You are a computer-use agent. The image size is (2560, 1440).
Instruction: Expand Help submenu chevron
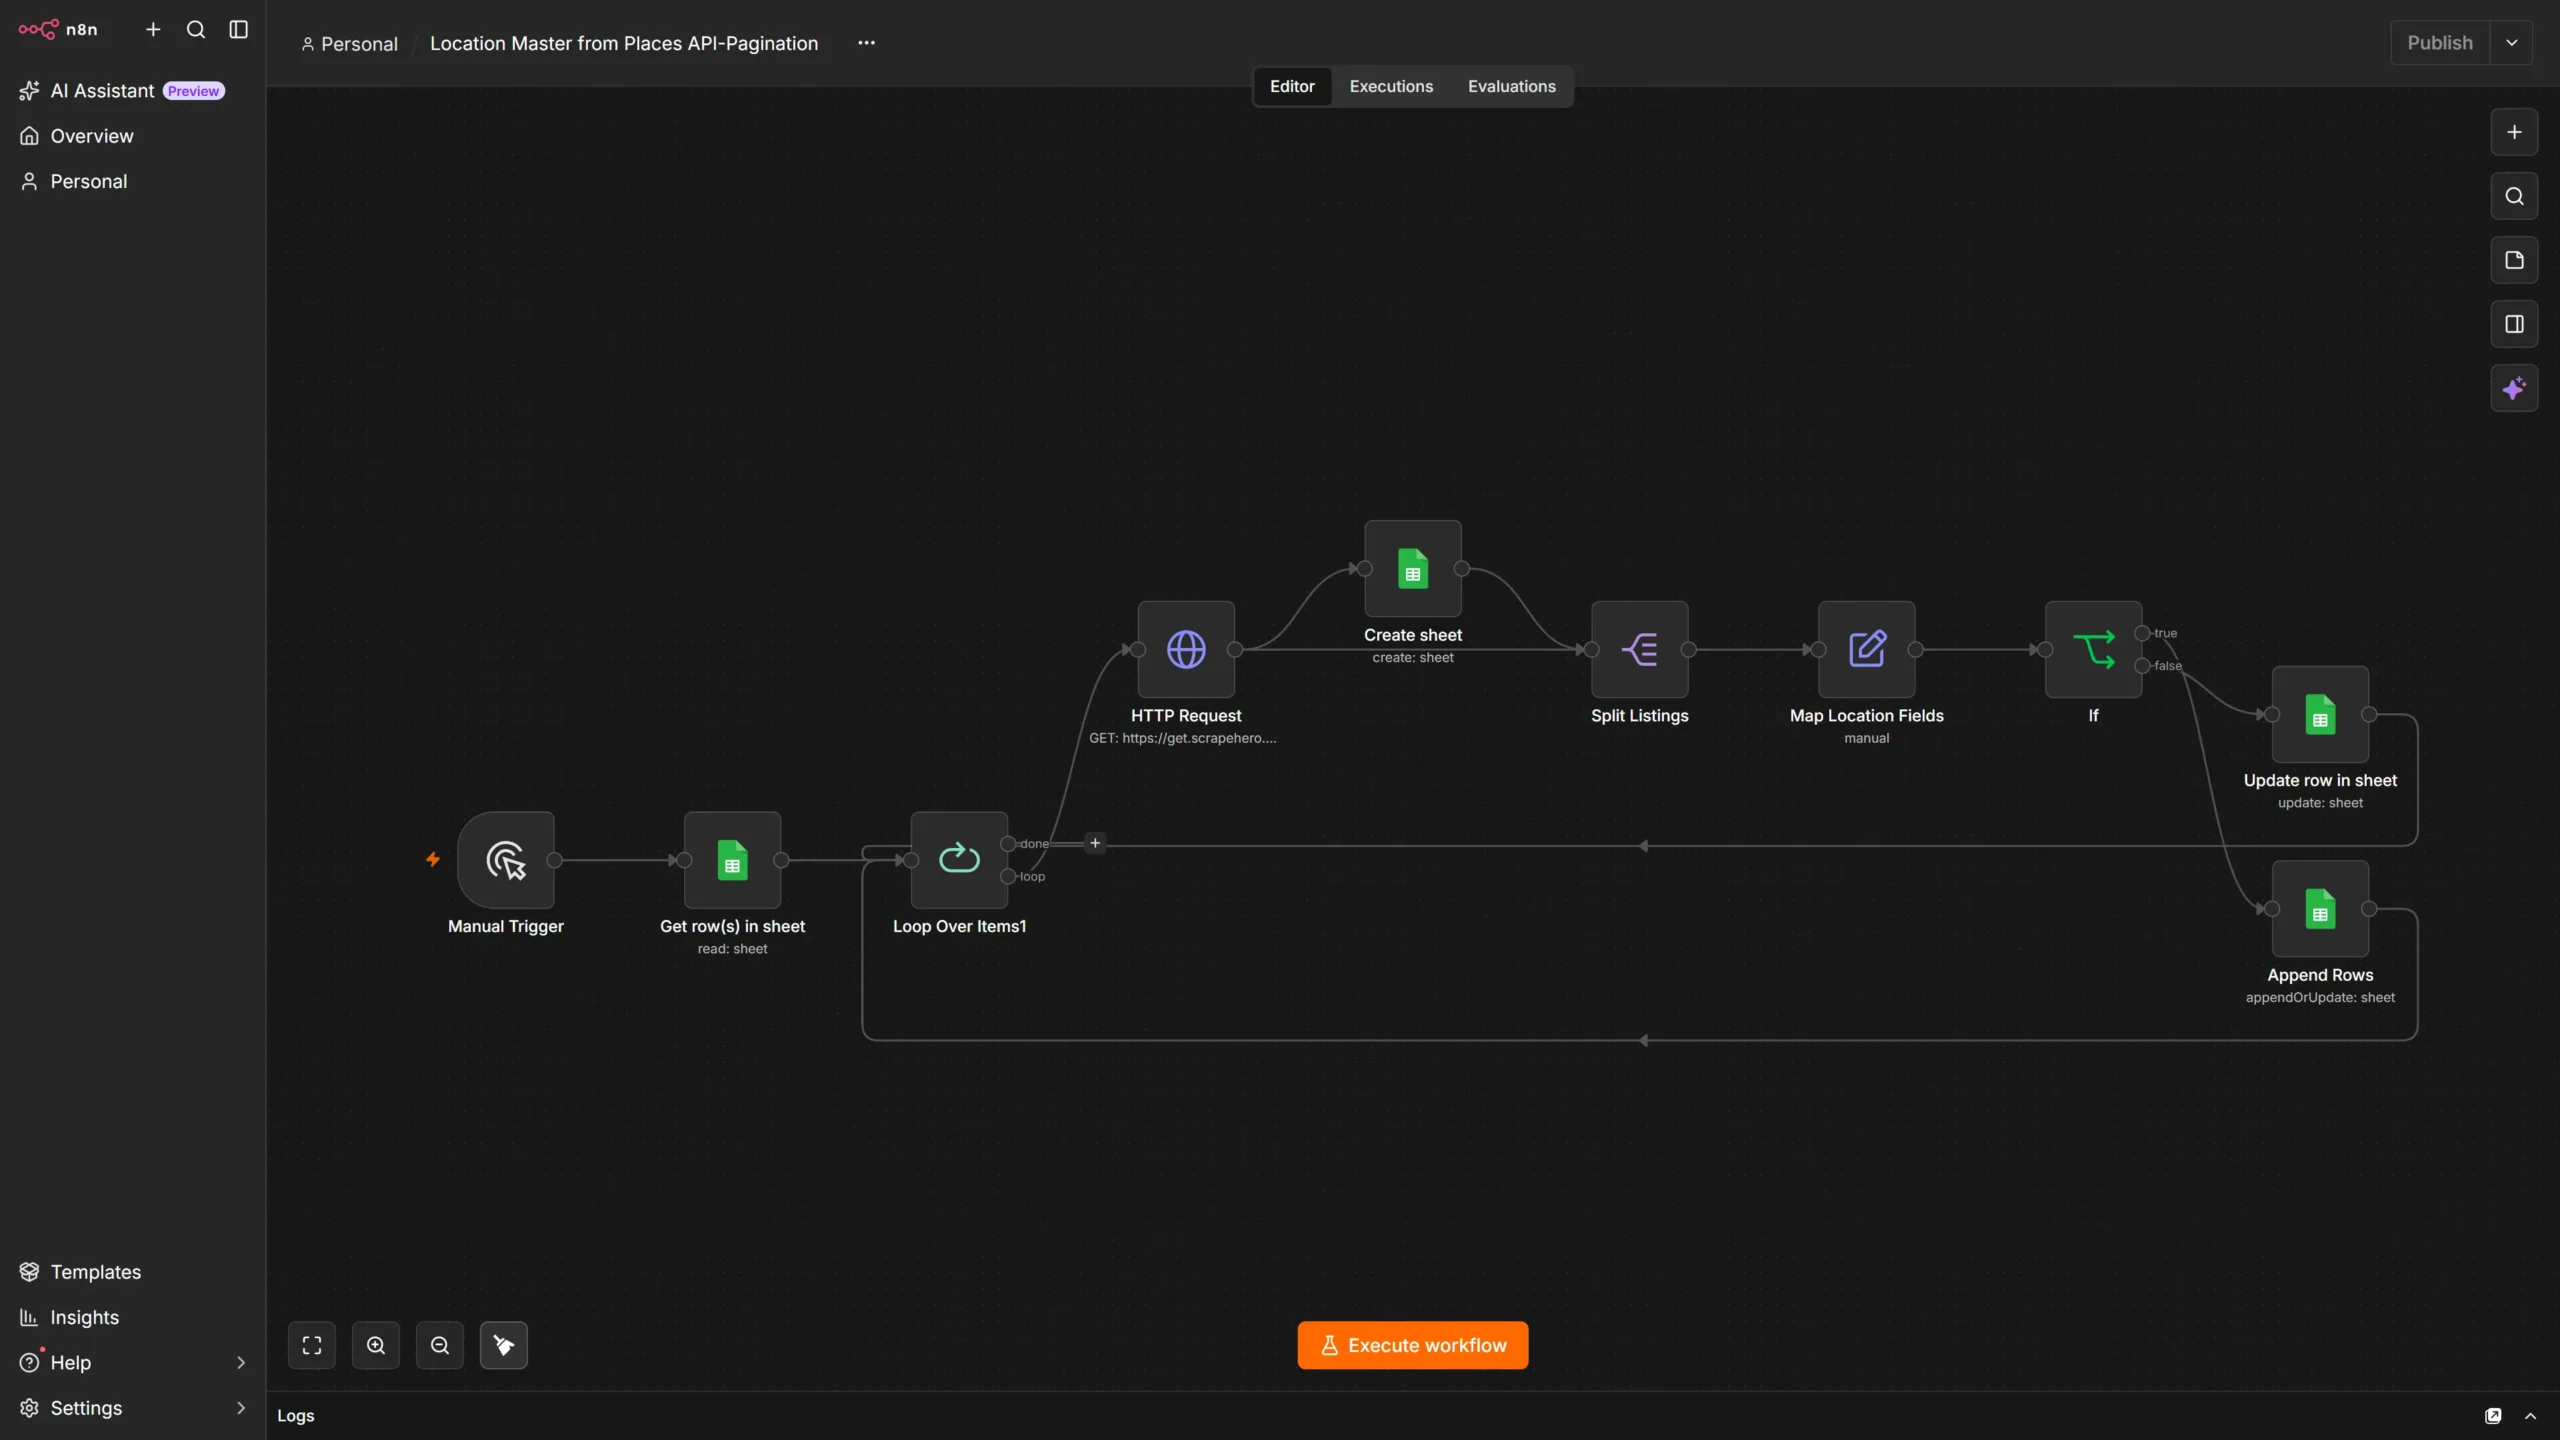[241, 1363]
